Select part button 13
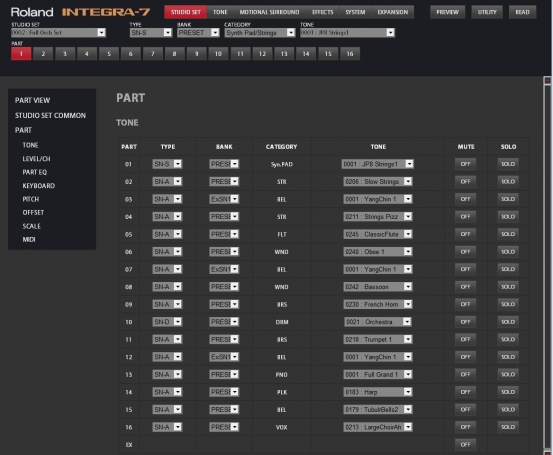This screenshot has width=553, height=455. click(x=284, y=54)
